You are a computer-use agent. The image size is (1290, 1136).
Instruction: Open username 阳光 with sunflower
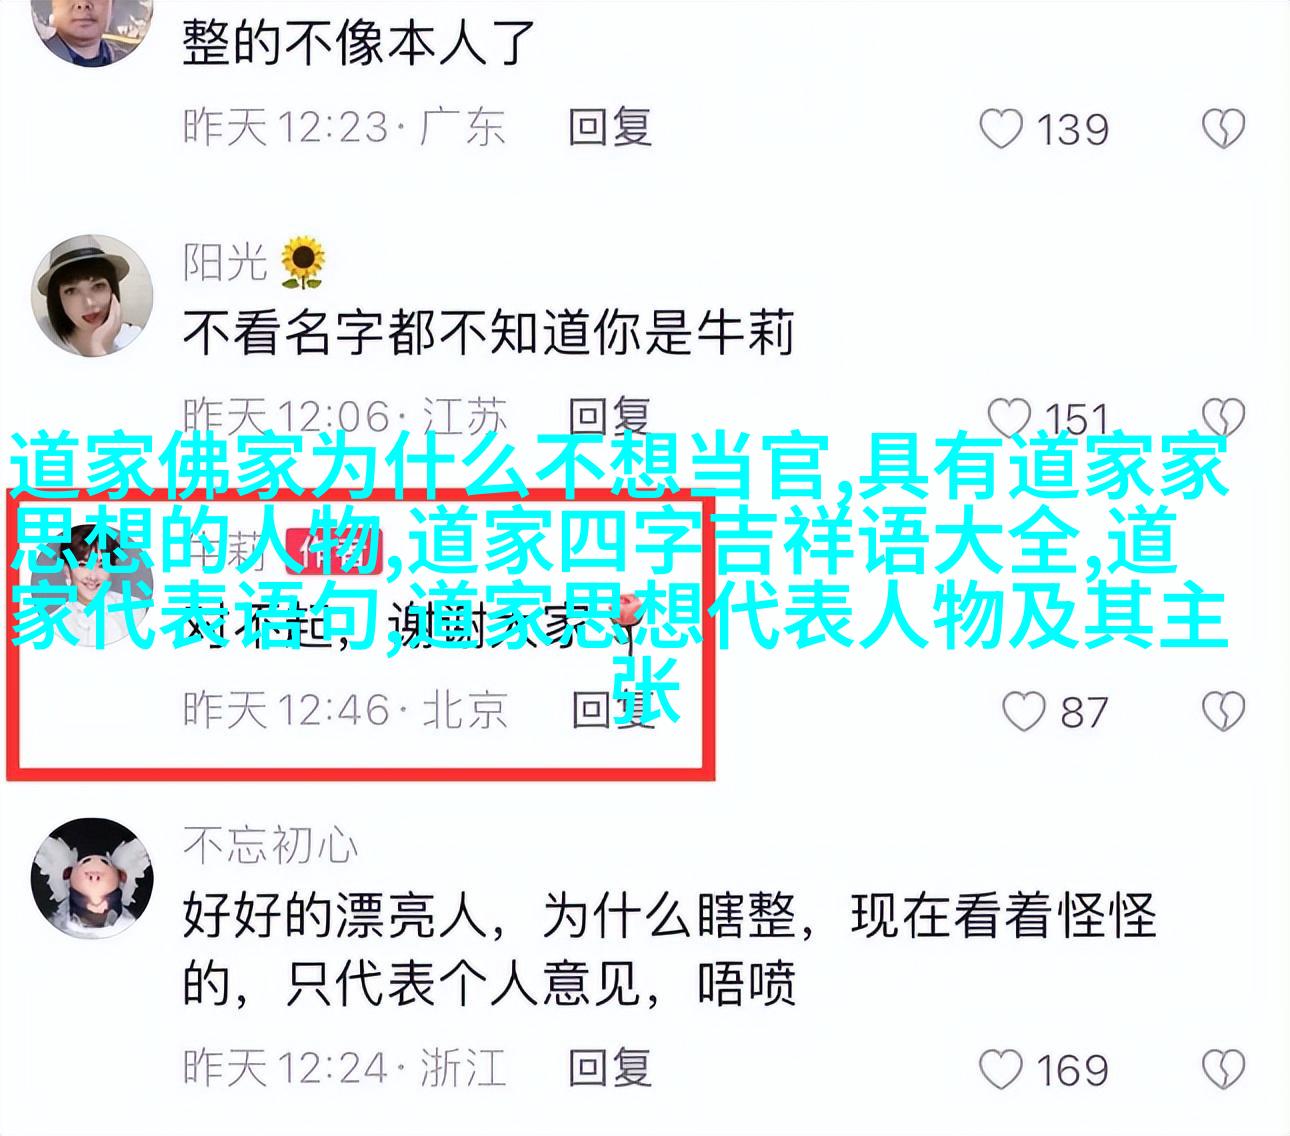[254, 261]
